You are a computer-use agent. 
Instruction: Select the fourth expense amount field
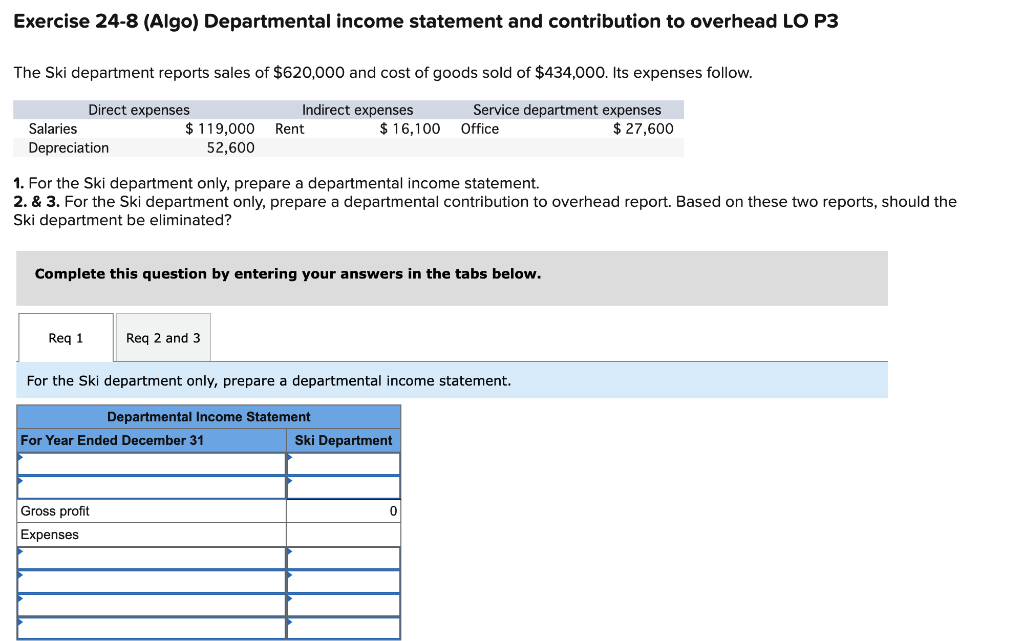point(344,628)
